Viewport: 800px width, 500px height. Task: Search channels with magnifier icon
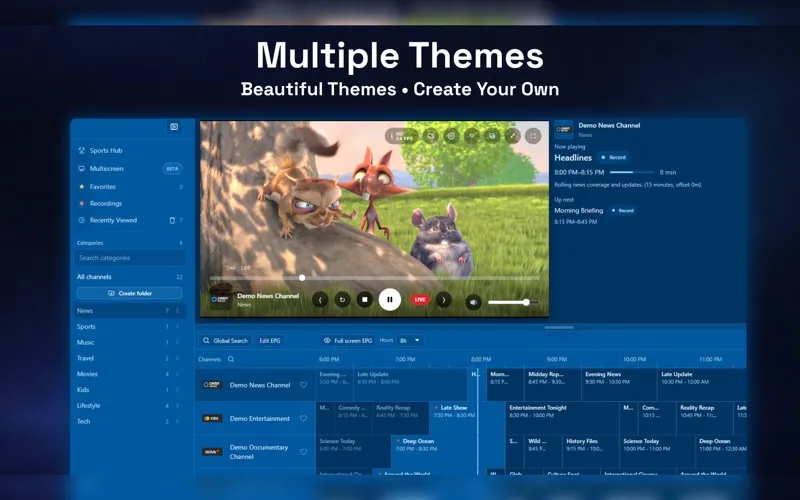point(231,359)
